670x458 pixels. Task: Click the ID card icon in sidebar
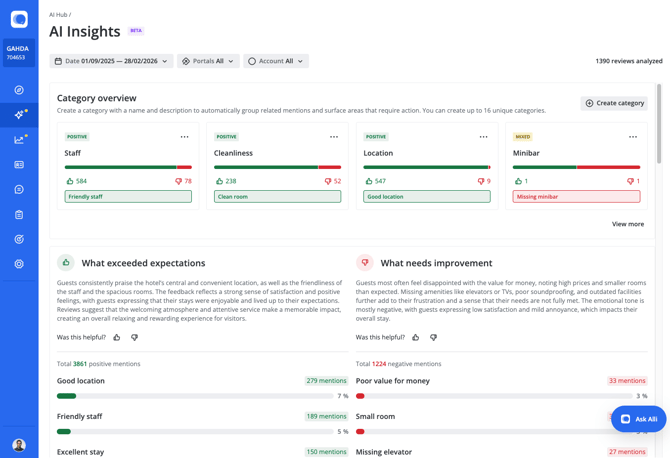click(19, 165)
